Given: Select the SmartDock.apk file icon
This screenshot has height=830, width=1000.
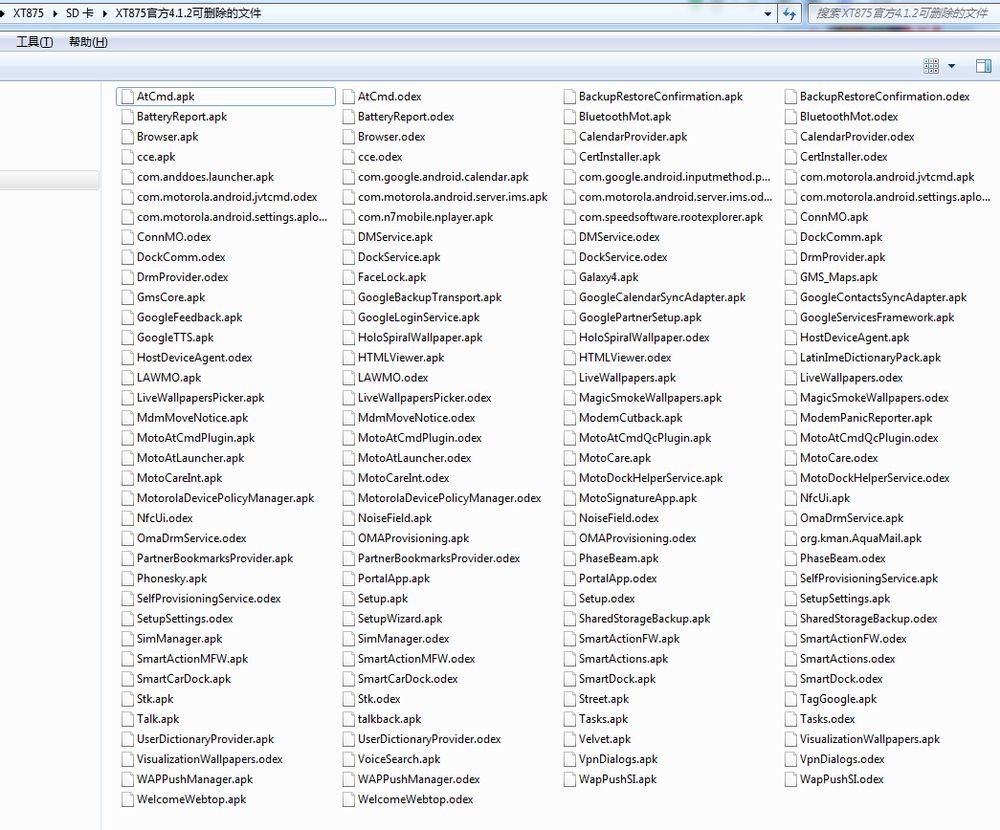Looking at the screenshot, I should 570,679.
